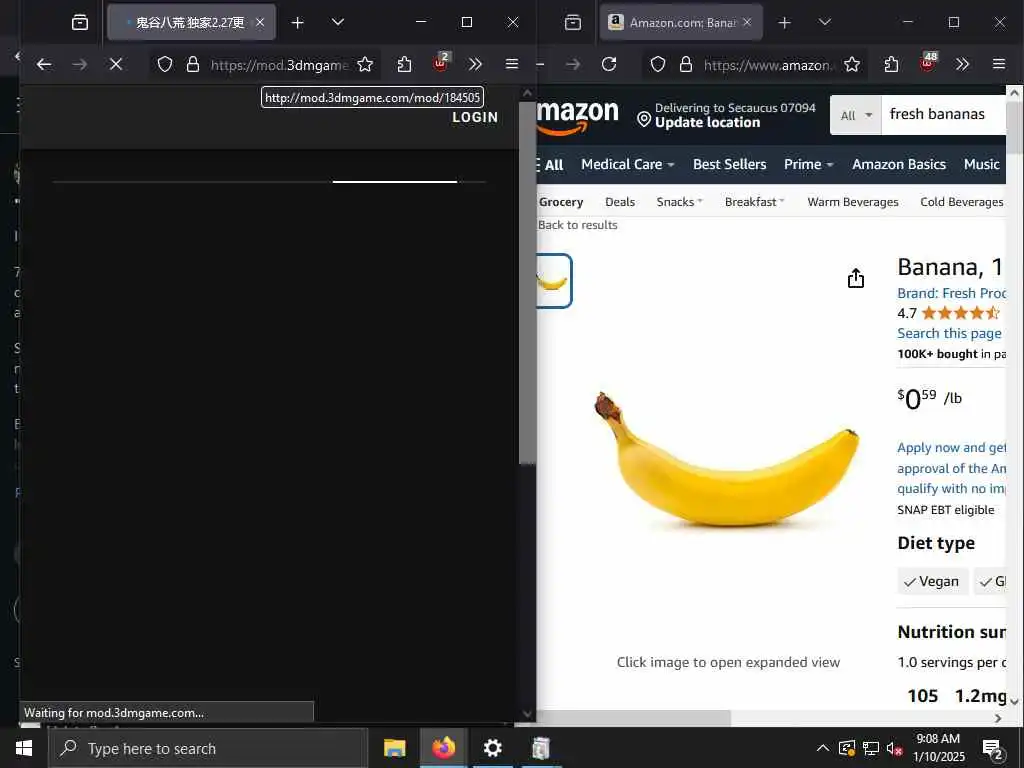Open Extensions puzzle icon in Amazon window
This screenshot has height=768, width=1024.
click(x=891, y=64)
